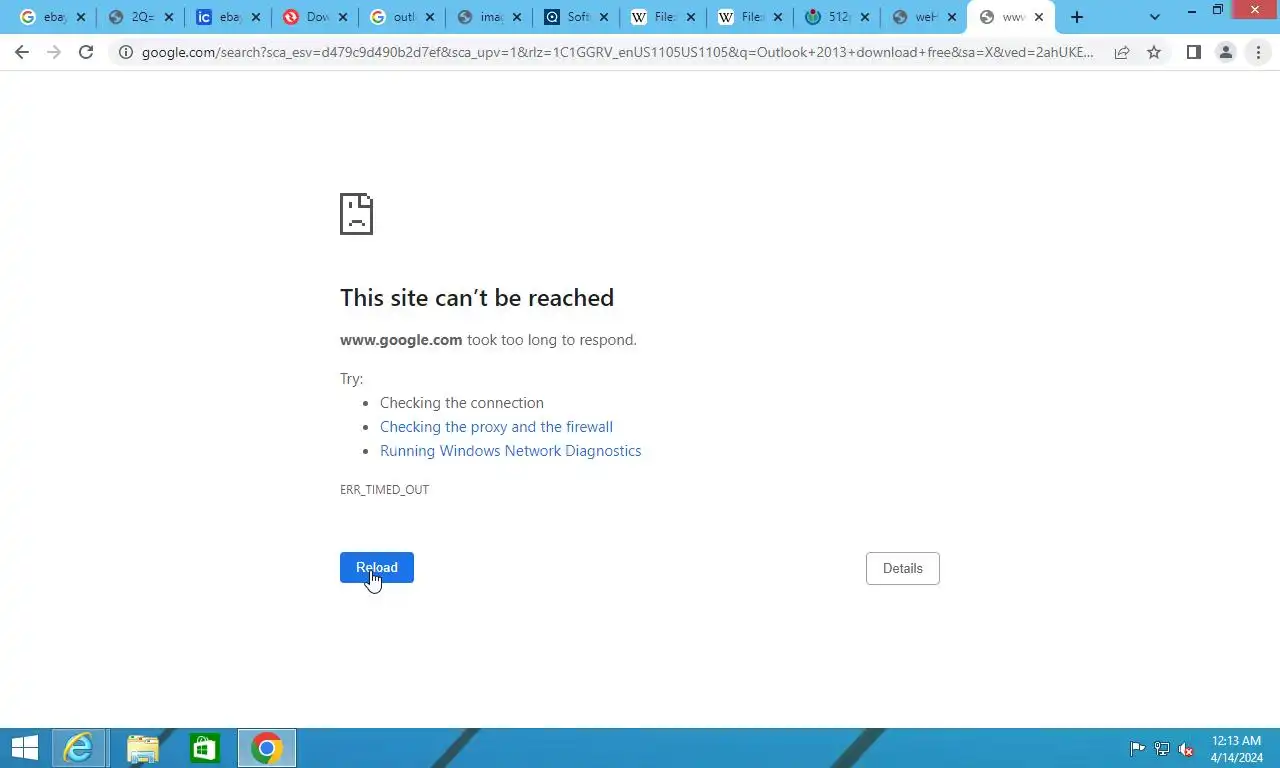Share this page icon in address bar
Viewport: 1280px width, 768px height.
1122,52
